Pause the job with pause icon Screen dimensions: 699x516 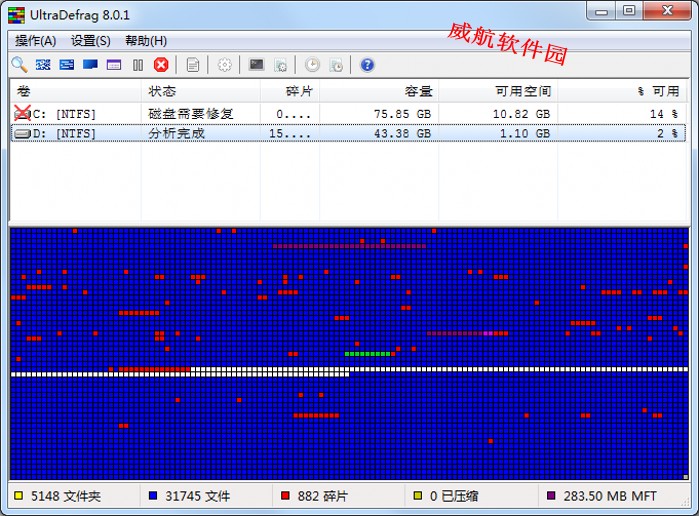pyautogui.click(x=138, y=65)
